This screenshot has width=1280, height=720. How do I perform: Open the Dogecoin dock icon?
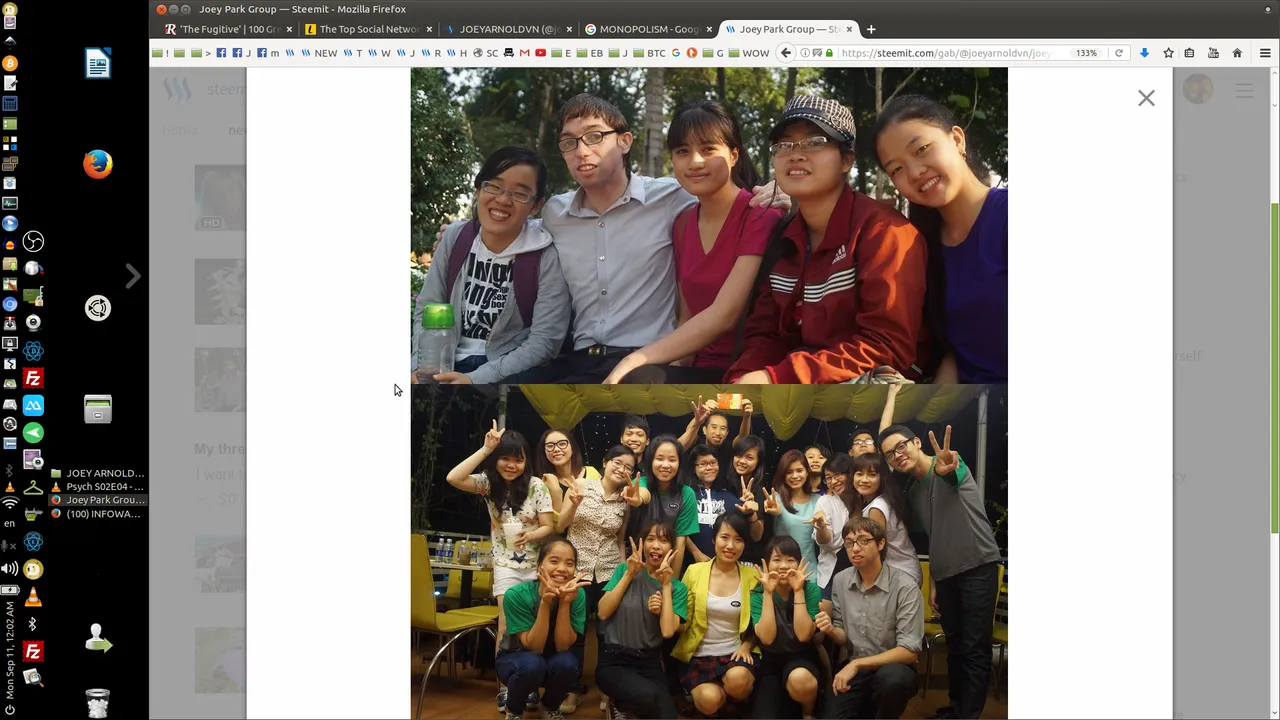(33, 569)
